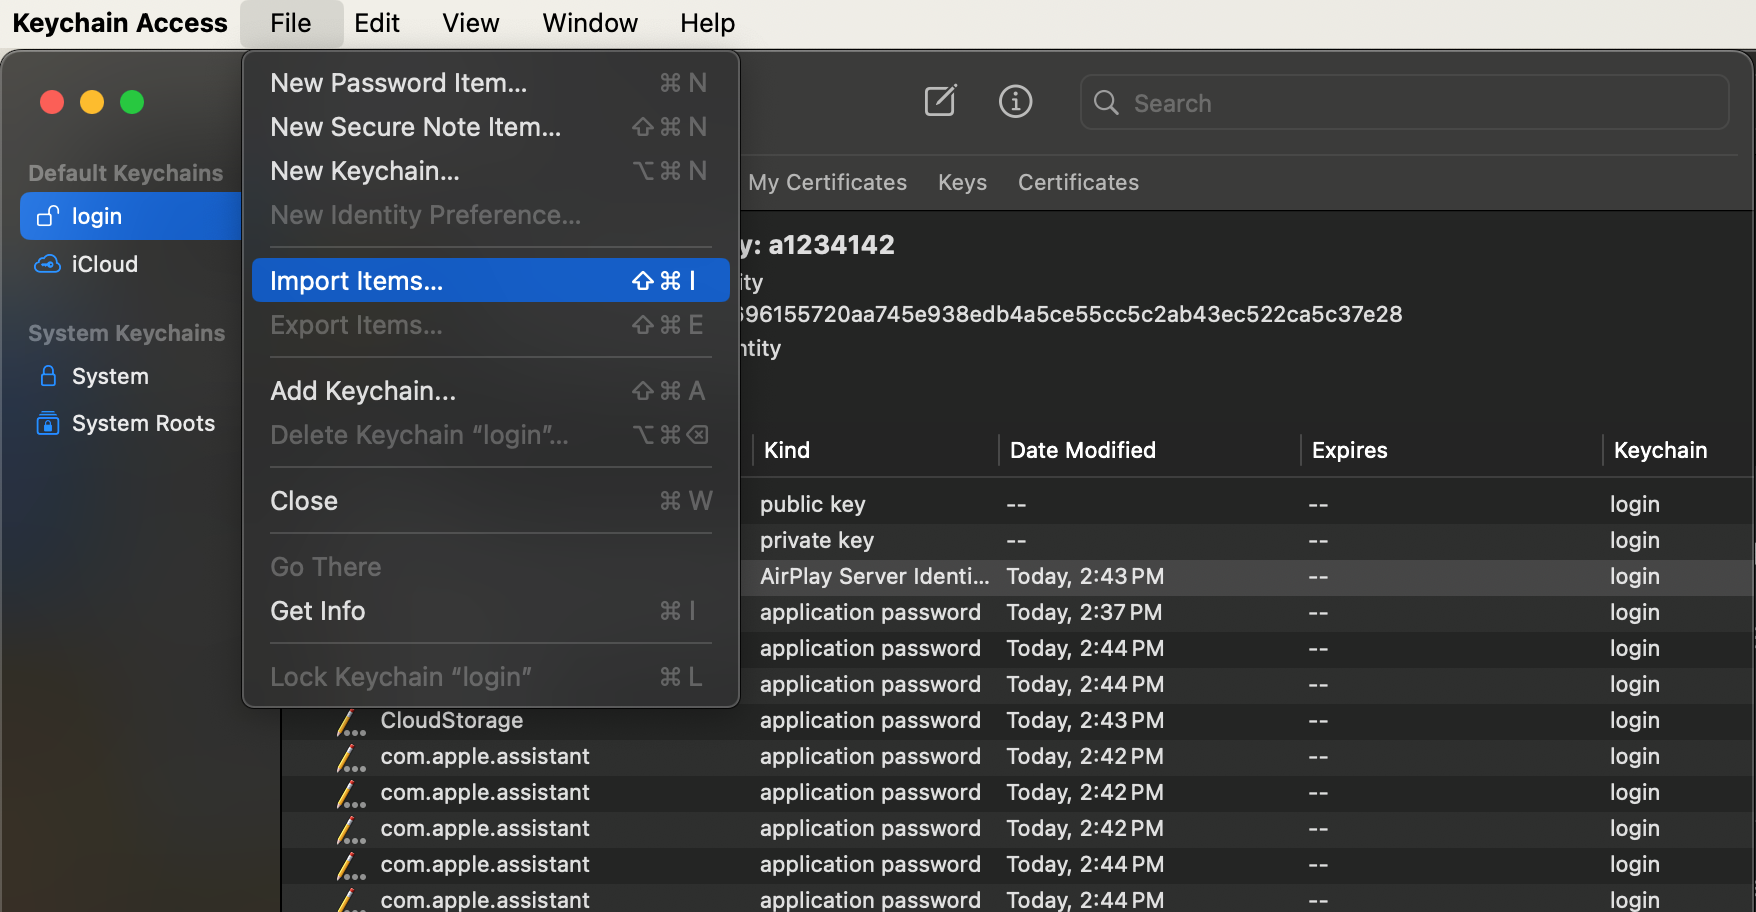Click the System keychain lock icon
Image resolution: width=1756 pixels, height=912 pixels.
click(47, 376)
